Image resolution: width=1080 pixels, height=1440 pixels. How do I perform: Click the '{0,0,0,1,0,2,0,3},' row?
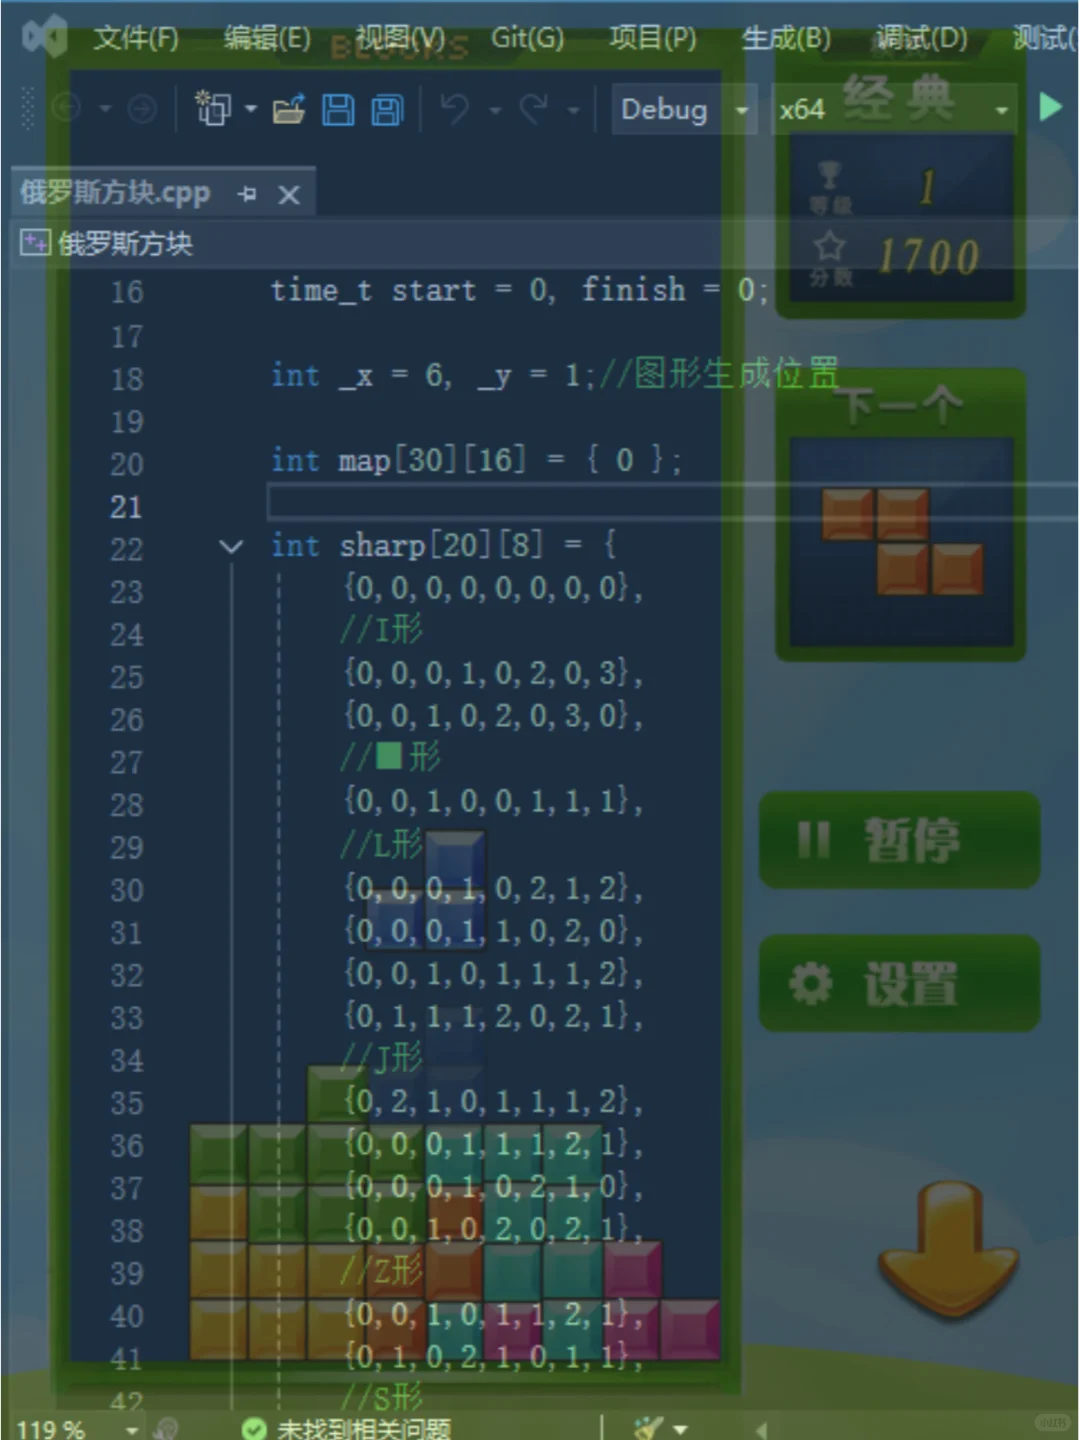pyautogui.click(x=493, y=673)
